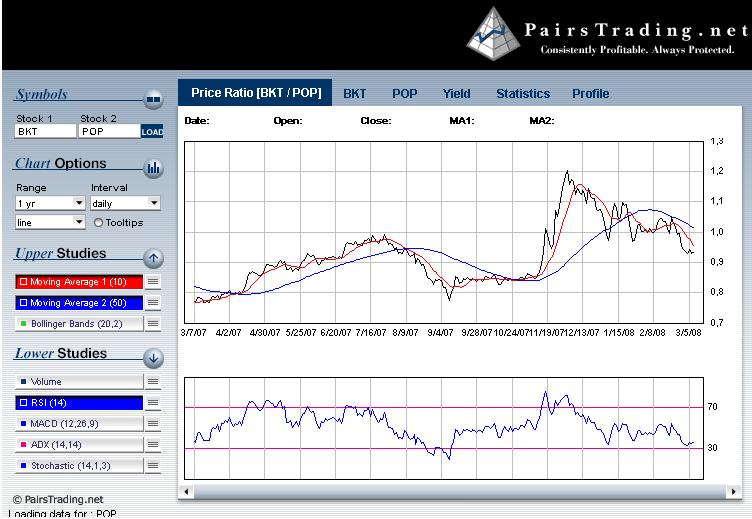
Task: Open the Profile tab
Action: pos(590,94)
